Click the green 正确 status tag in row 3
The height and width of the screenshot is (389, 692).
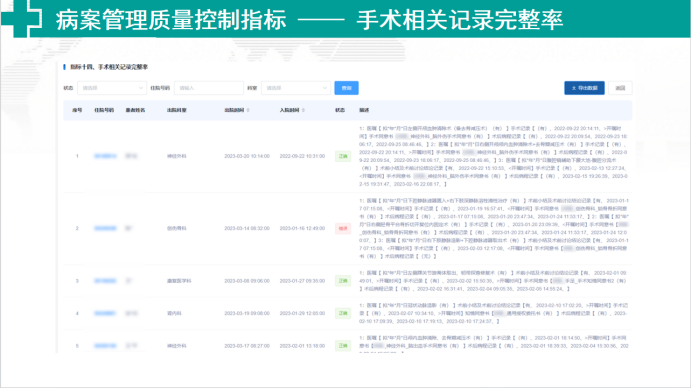click(x=343, y=281)
